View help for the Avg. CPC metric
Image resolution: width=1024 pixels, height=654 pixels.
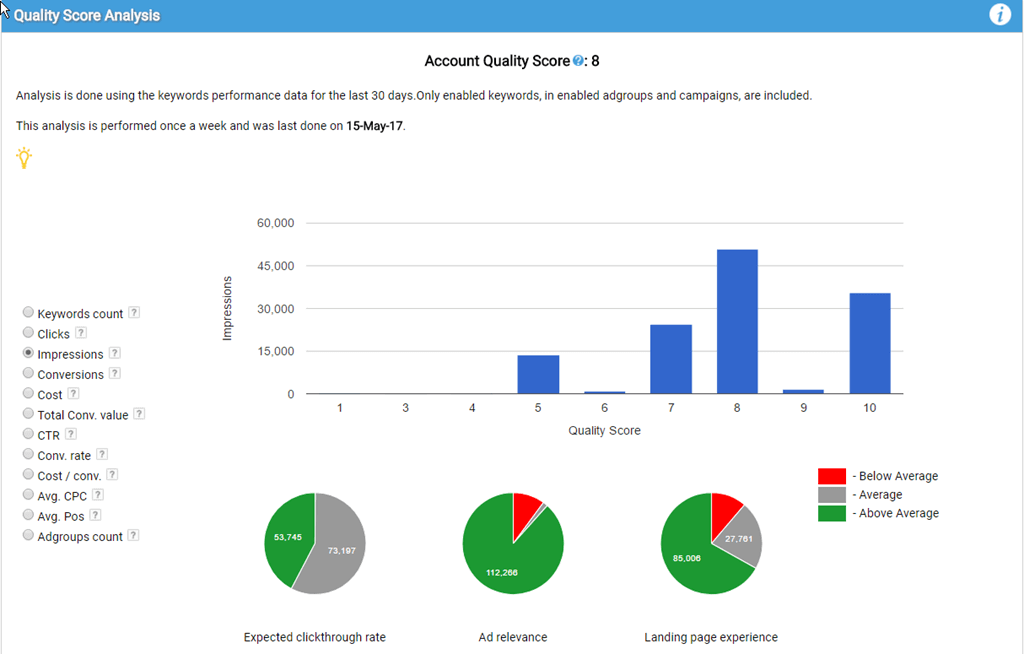pos(97,495)
